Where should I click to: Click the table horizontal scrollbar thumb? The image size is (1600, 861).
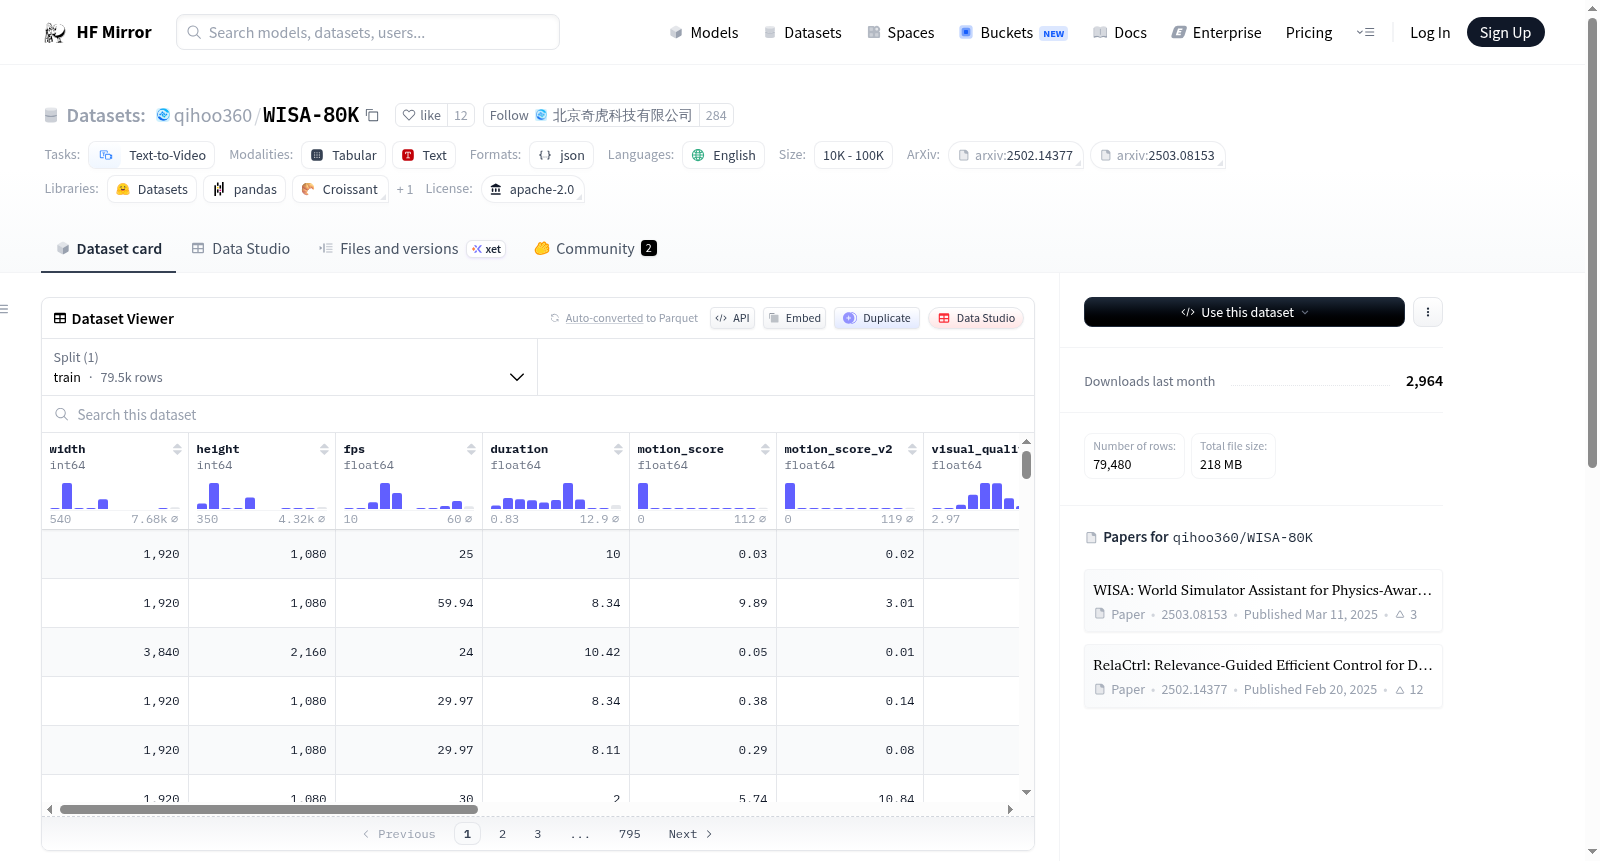tap(268, 809)
